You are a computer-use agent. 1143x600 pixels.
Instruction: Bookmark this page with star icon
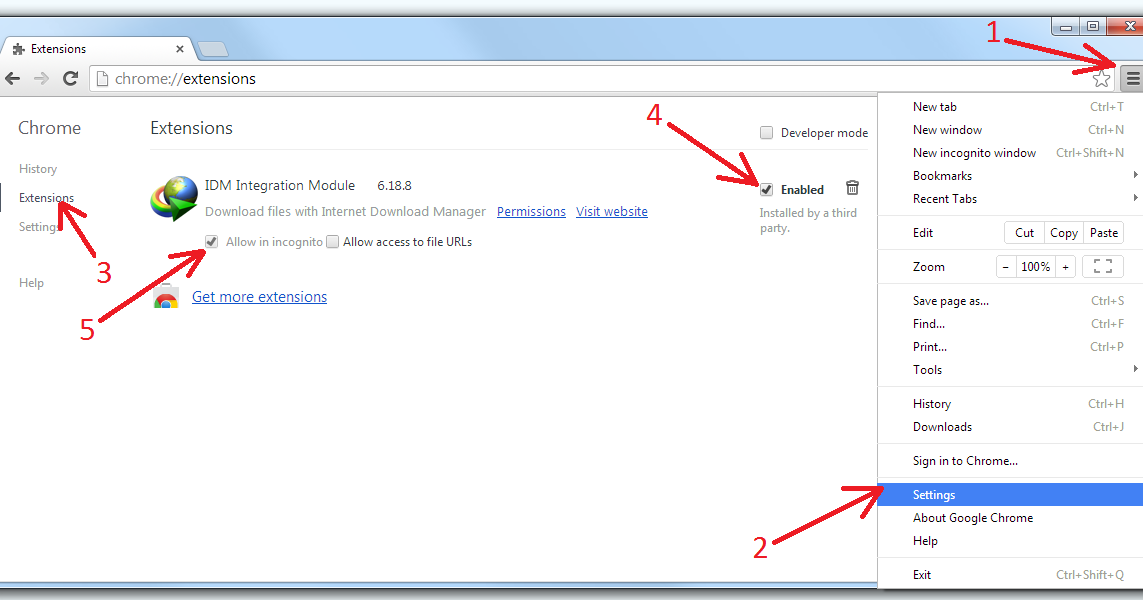[x=1101, y=79]
